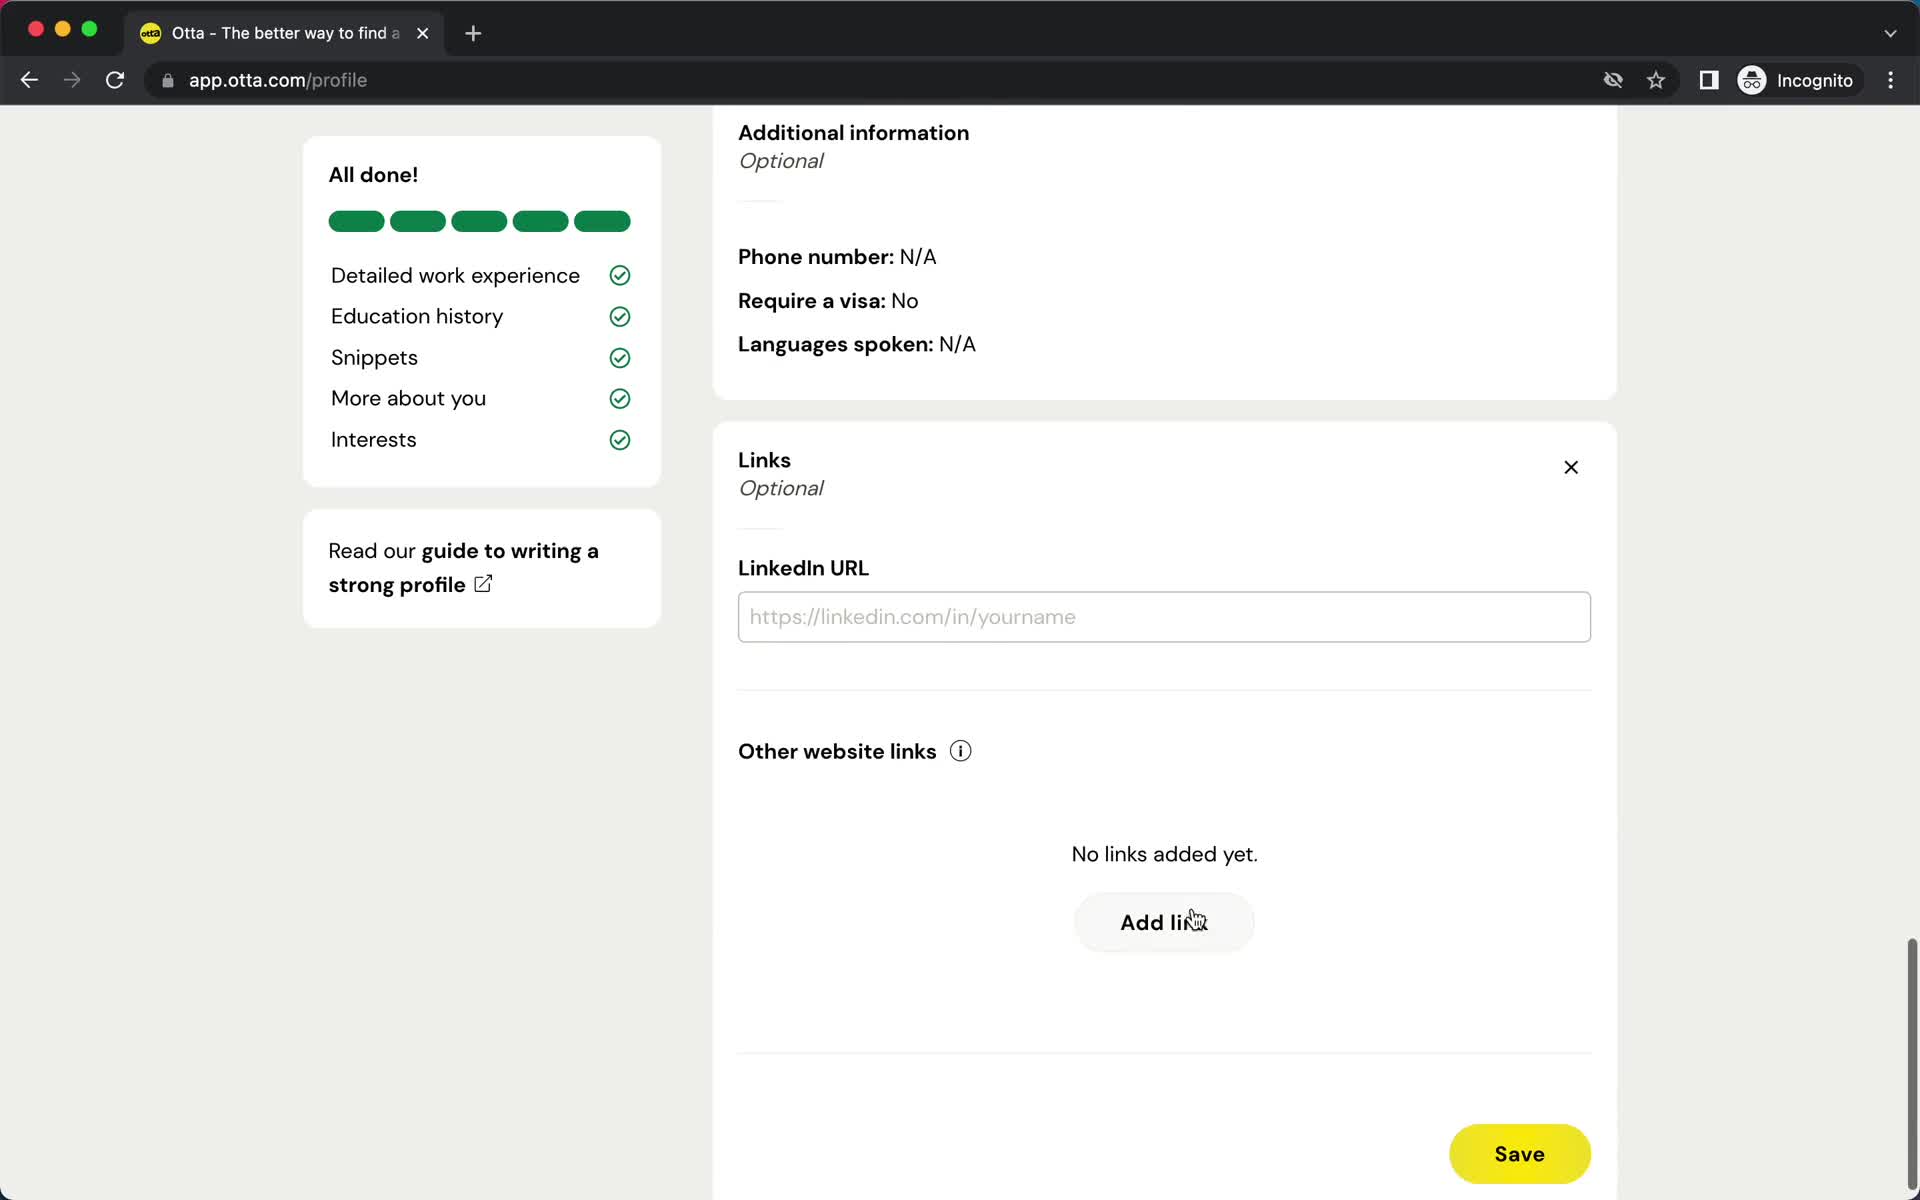Image resolution: width=1920 pixels, height=1200 pixels.
Task: Click Save button to save profile changes
Action: (x=1519, y=1153)
